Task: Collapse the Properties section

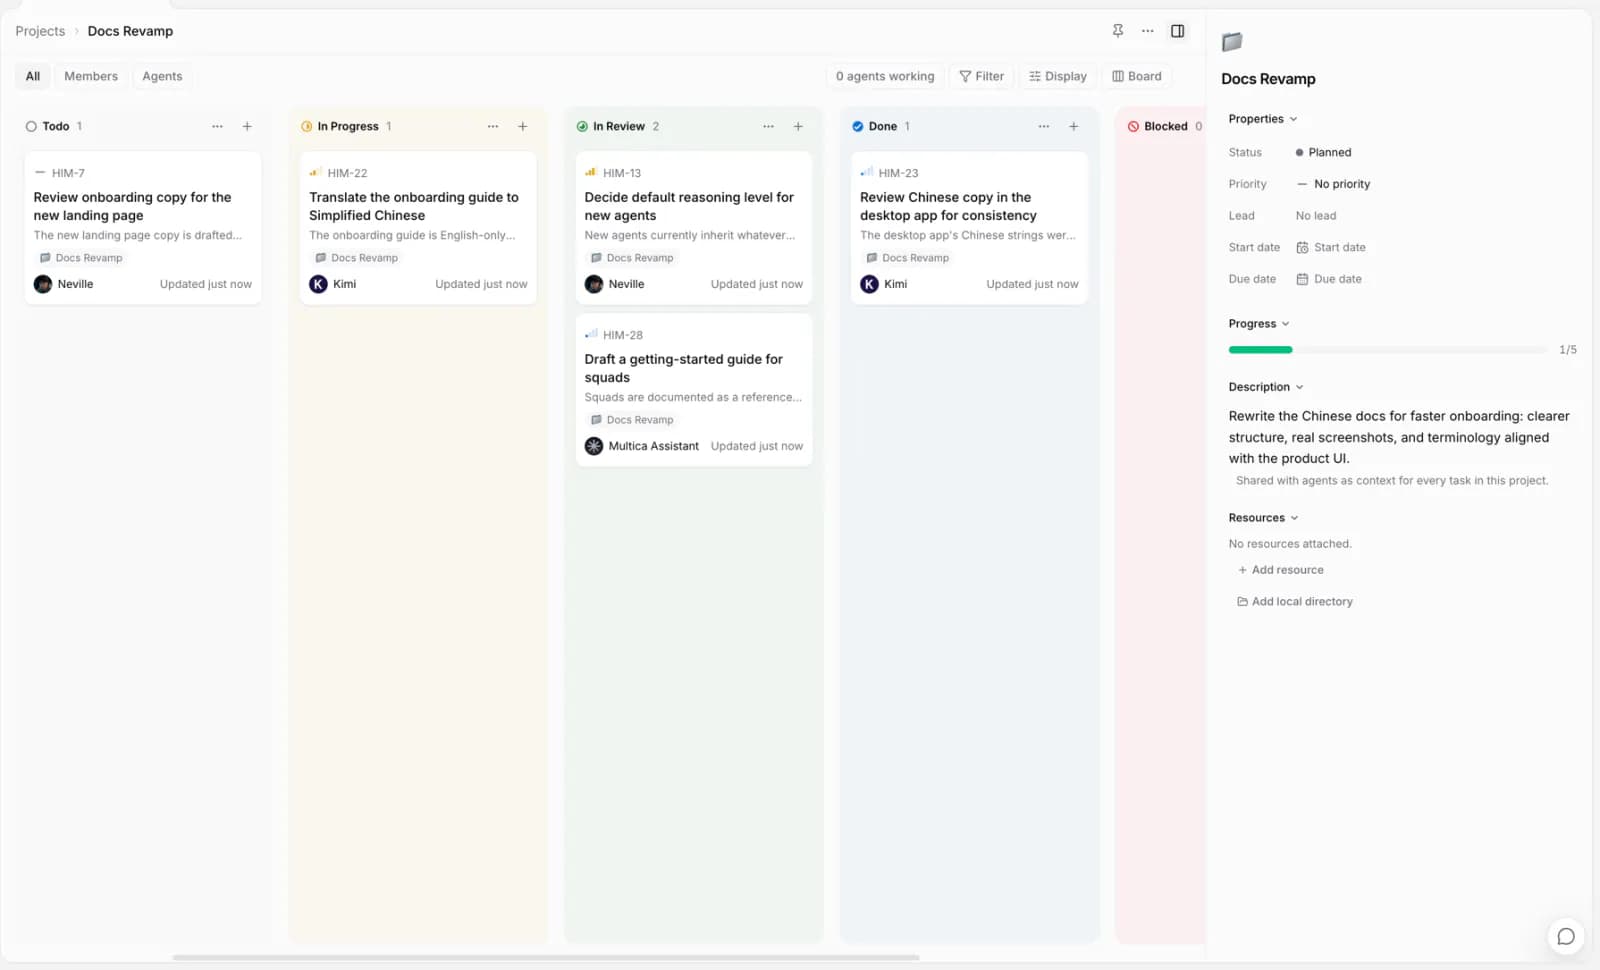Action: click(1262, 119)
